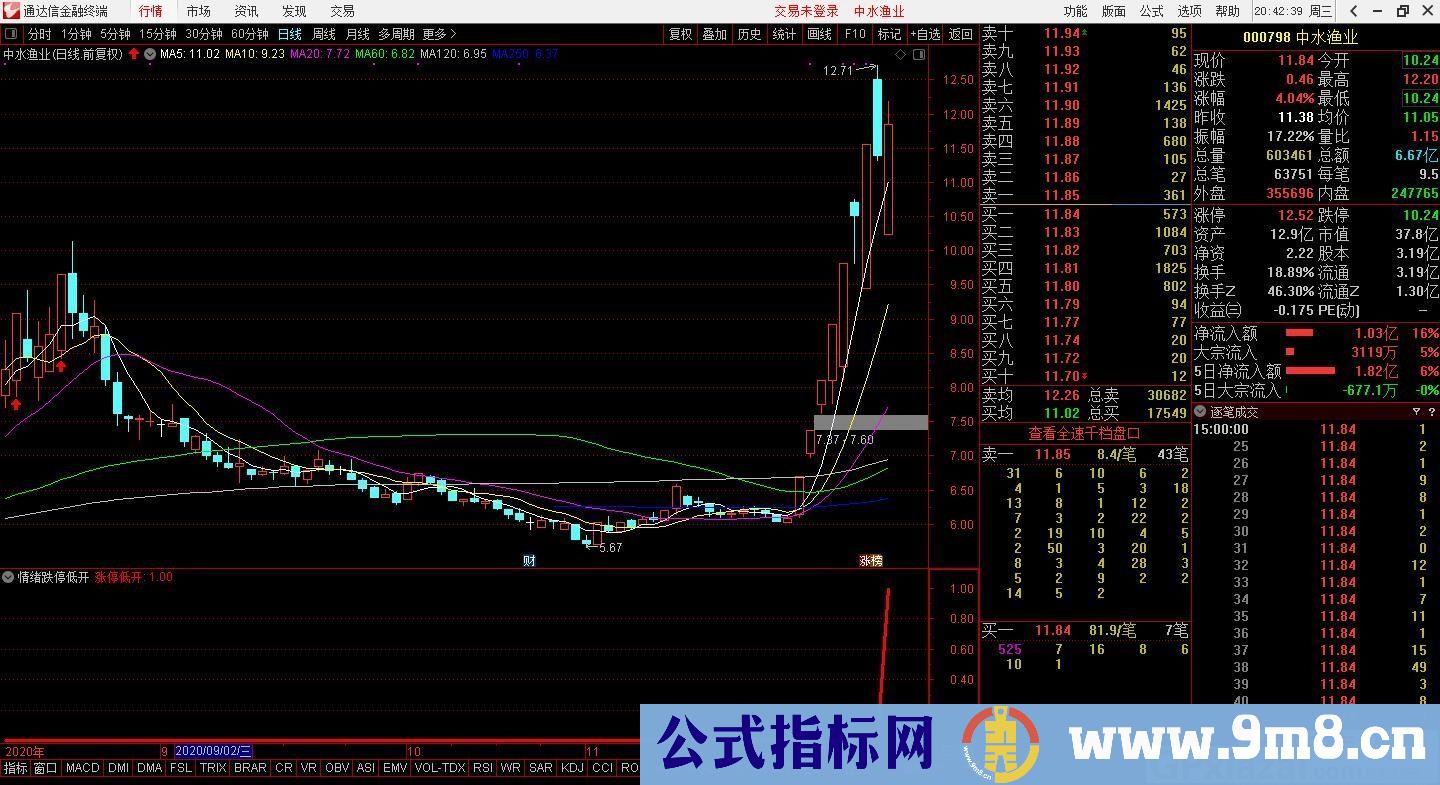Switch to the 分时 chart
This screenshot has width=1440, height=785.
click(40, 34)
